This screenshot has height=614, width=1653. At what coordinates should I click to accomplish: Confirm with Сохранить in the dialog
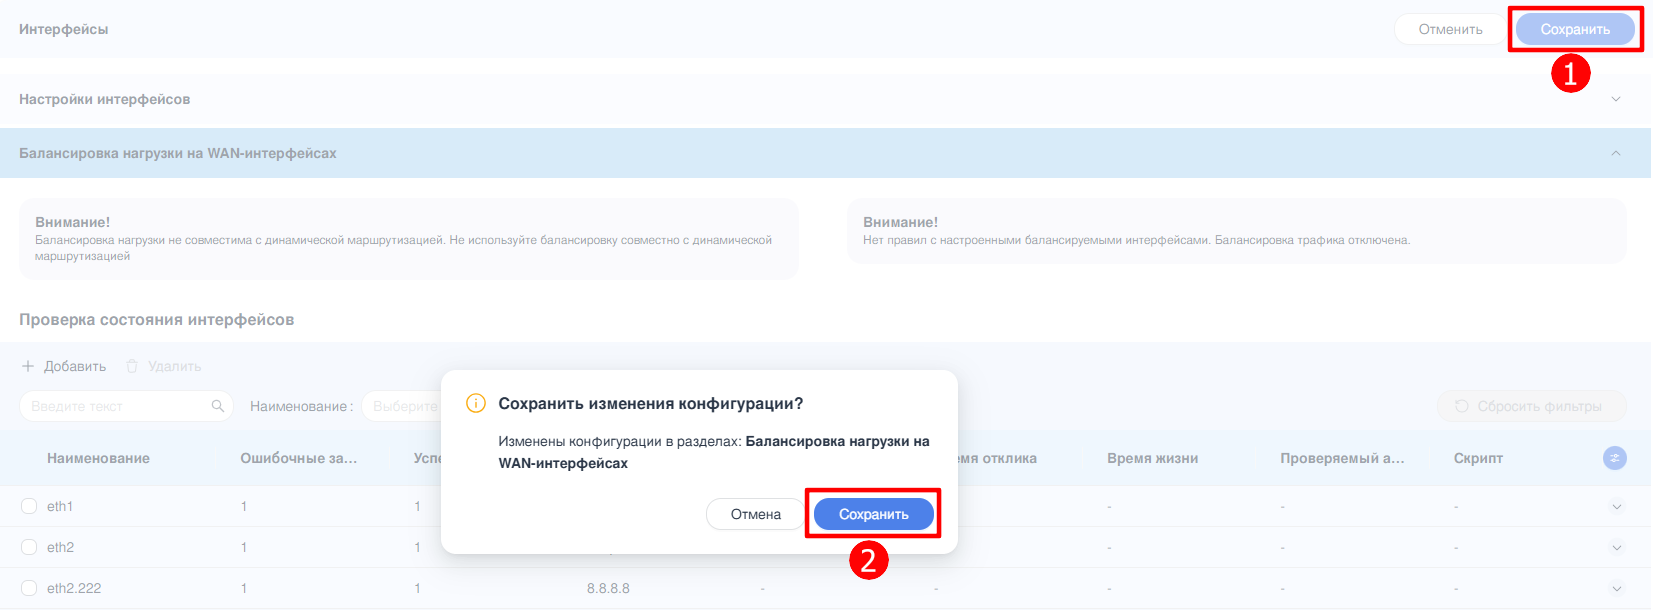click(873, 514)
